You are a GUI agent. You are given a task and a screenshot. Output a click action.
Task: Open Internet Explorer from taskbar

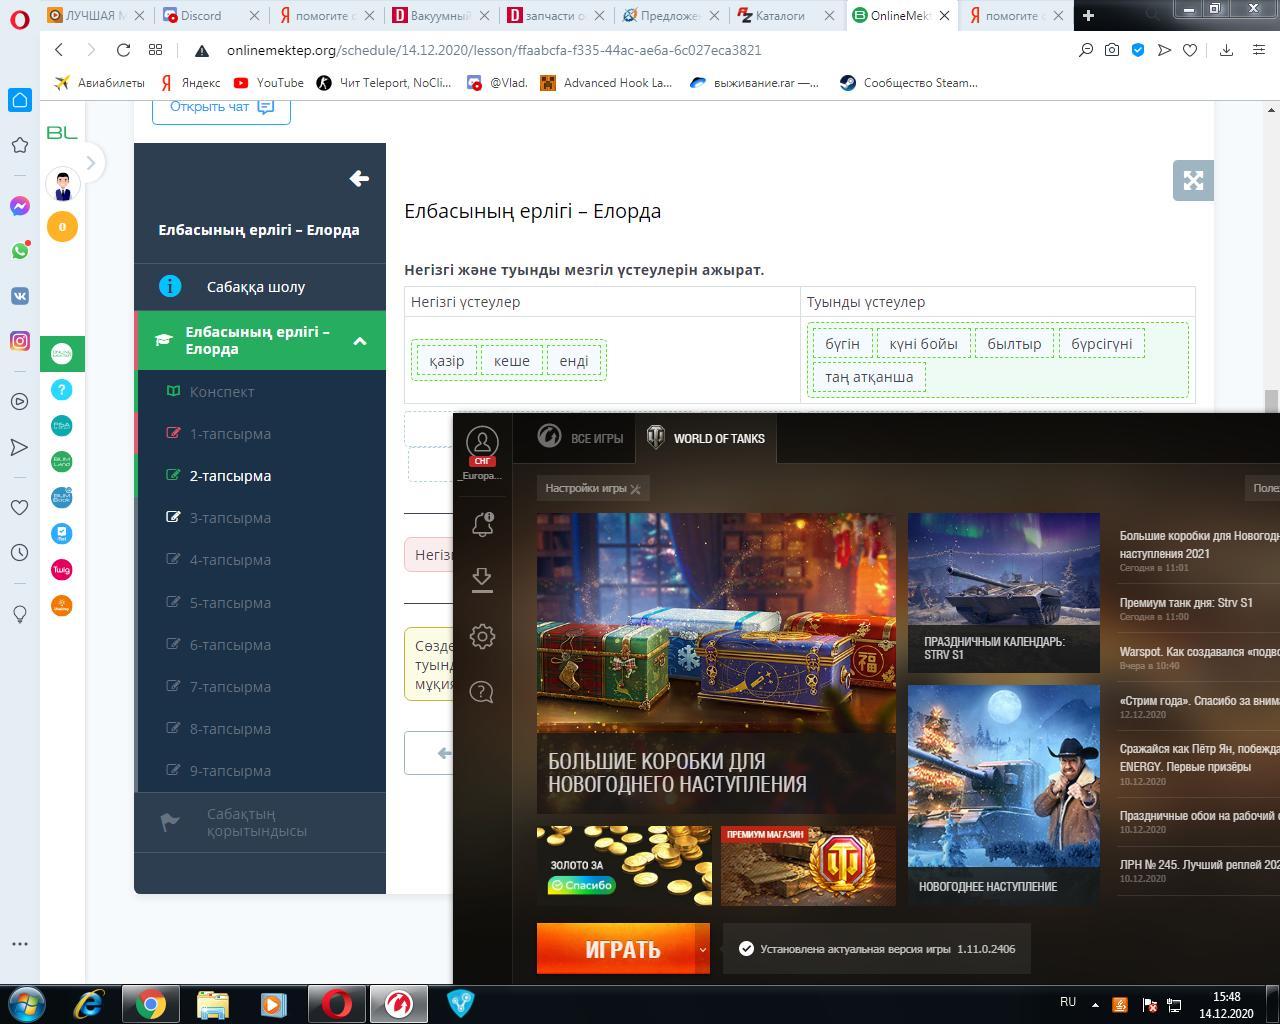point(89,1004)
